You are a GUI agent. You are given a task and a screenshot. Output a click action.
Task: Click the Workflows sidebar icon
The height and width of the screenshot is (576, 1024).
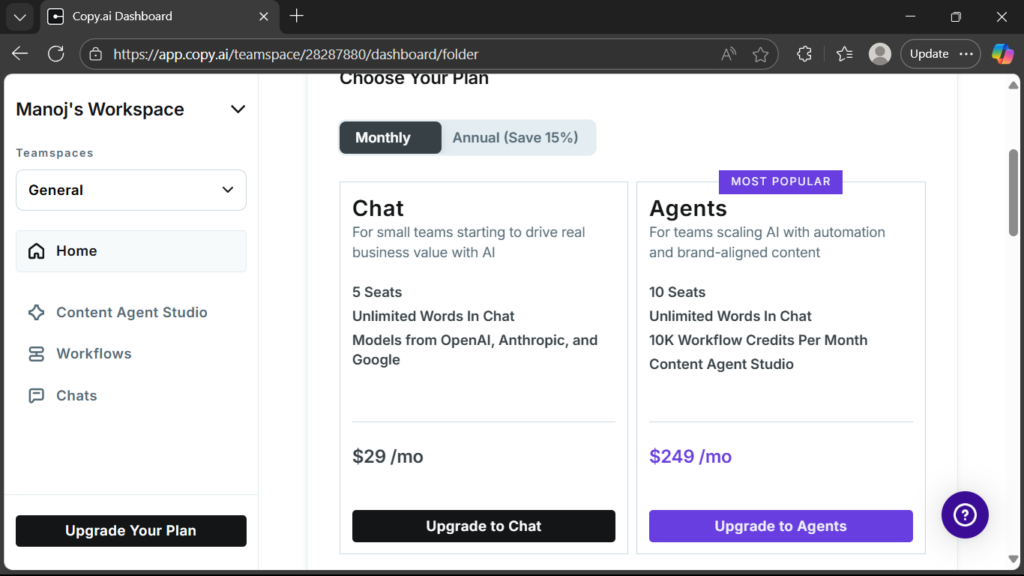37,354
